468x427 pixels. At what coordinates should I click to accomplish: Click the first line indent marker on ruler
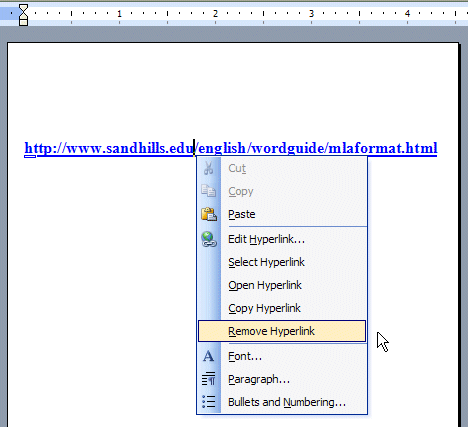(x=23, y=8)
